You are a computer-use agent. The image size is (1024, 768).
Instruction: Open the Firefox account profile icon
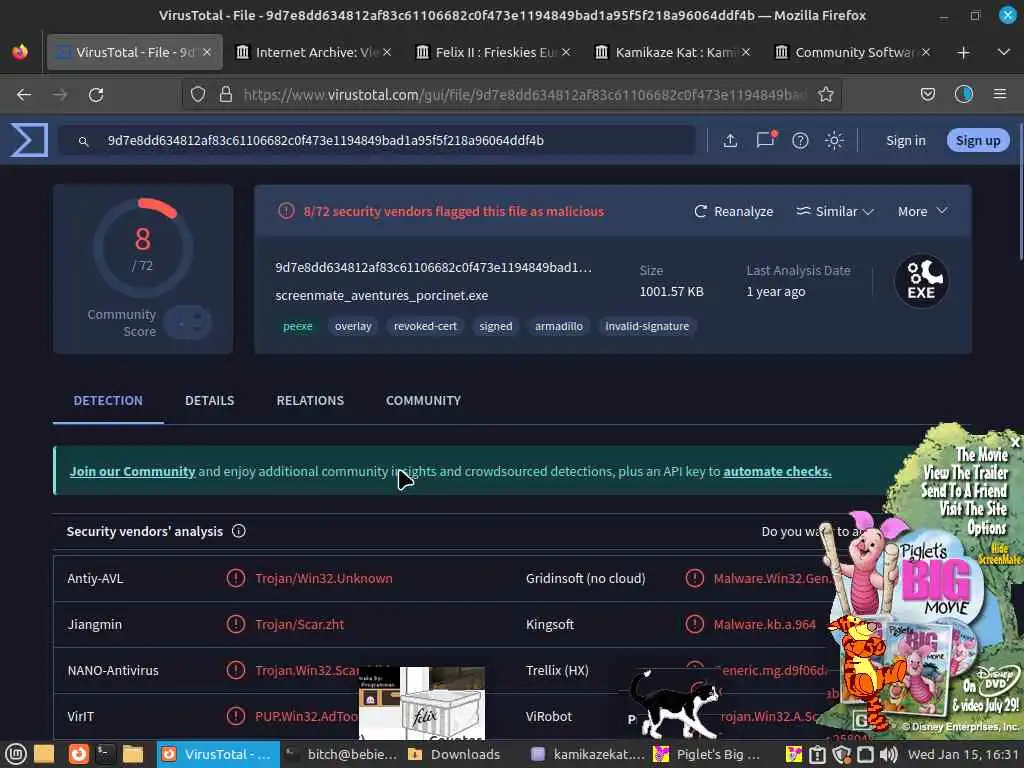tap(964, 95)
